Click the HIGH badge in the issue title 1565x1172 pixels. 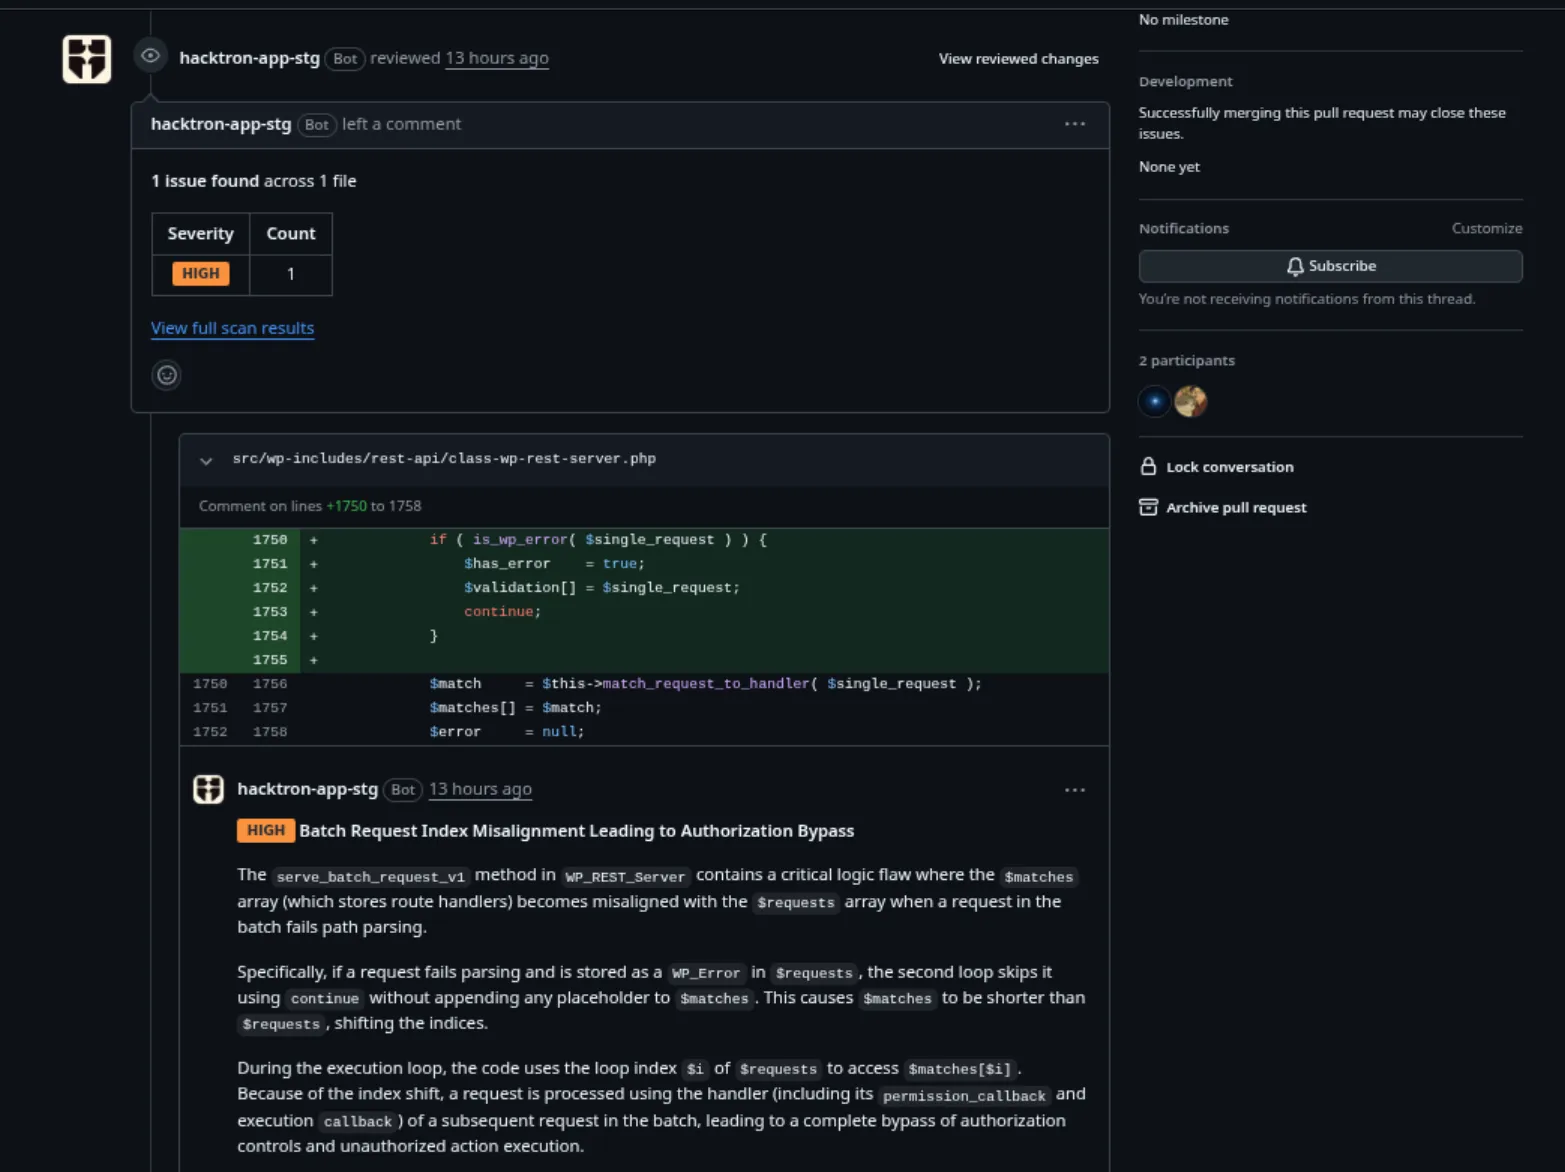tap(265, 830)
